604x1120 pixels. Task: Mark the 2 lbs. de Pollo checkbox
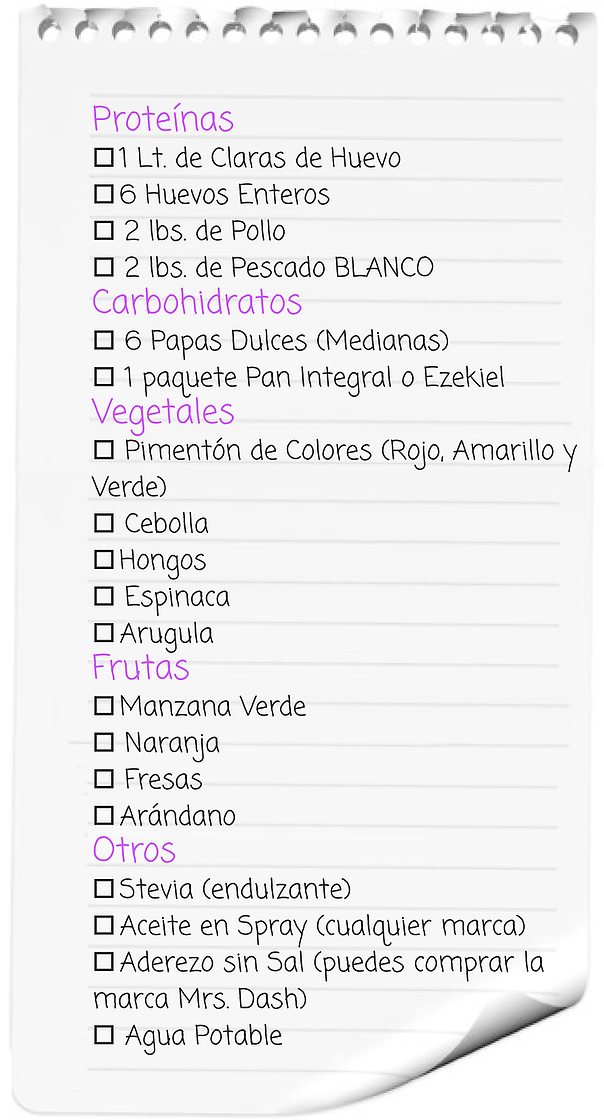[x=104, y=231]
